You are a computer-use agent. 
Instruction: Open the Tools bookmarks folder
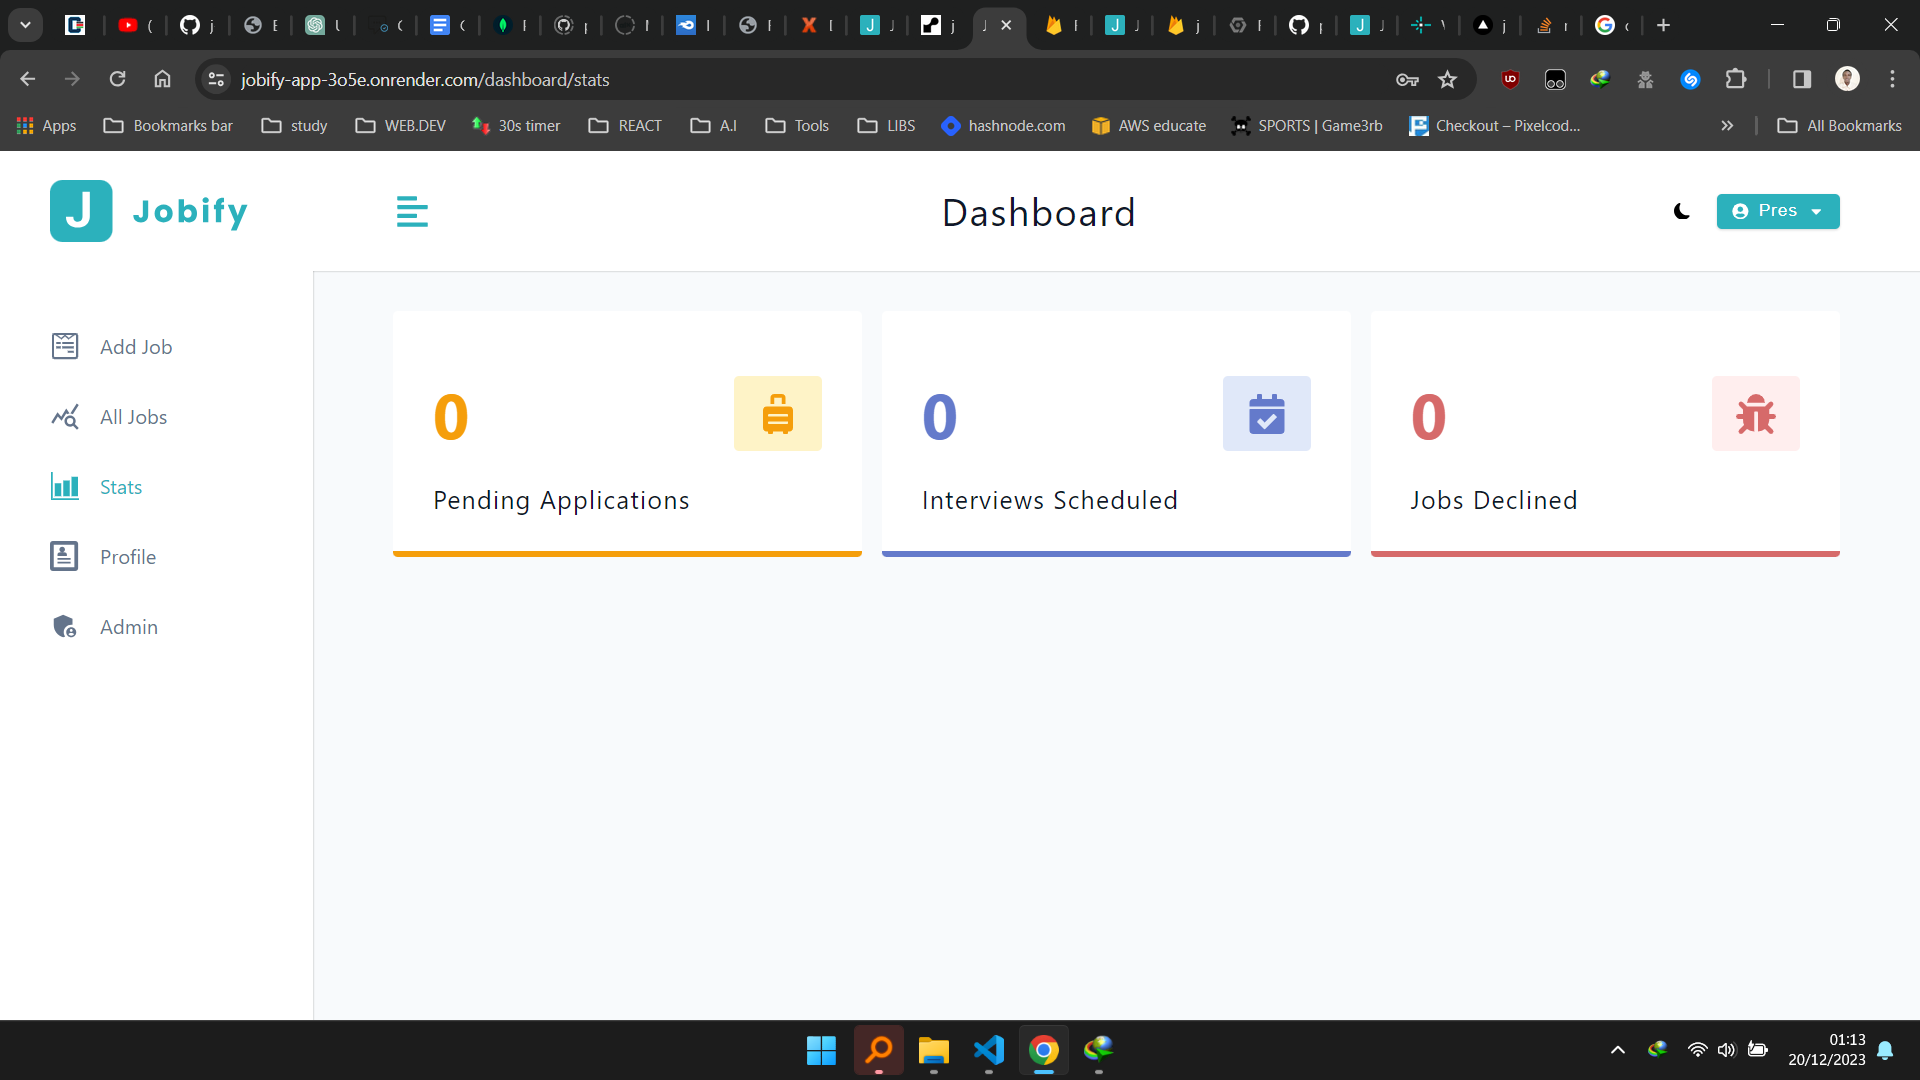pos(797,126)
